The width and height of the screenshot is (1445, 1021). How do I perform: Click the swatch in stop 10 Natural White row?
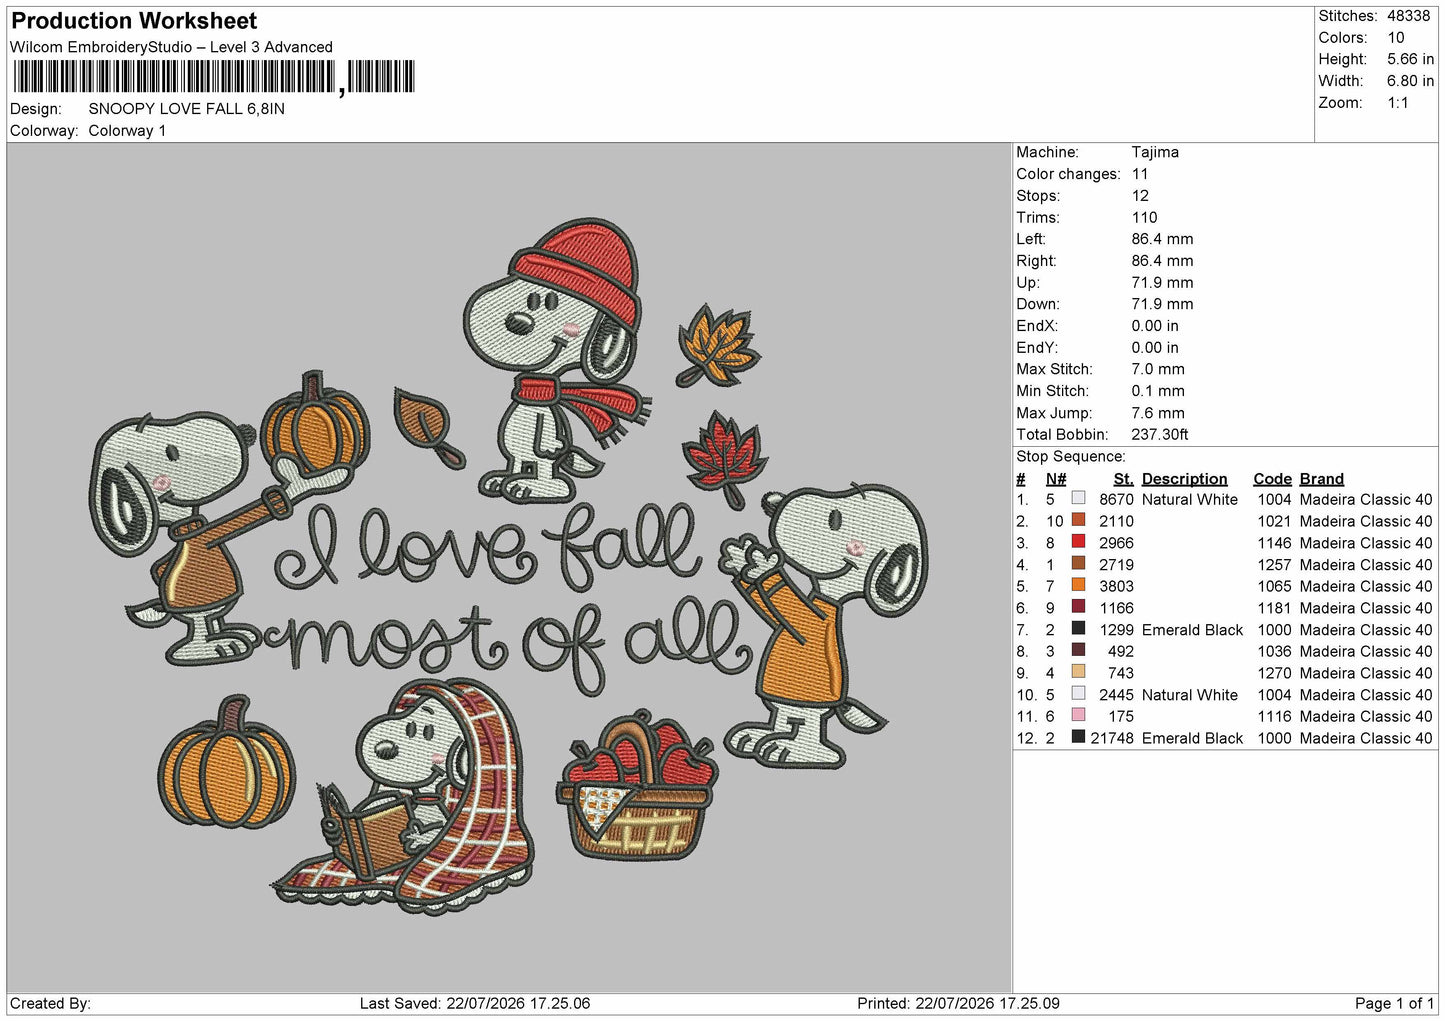[1078, 694]
